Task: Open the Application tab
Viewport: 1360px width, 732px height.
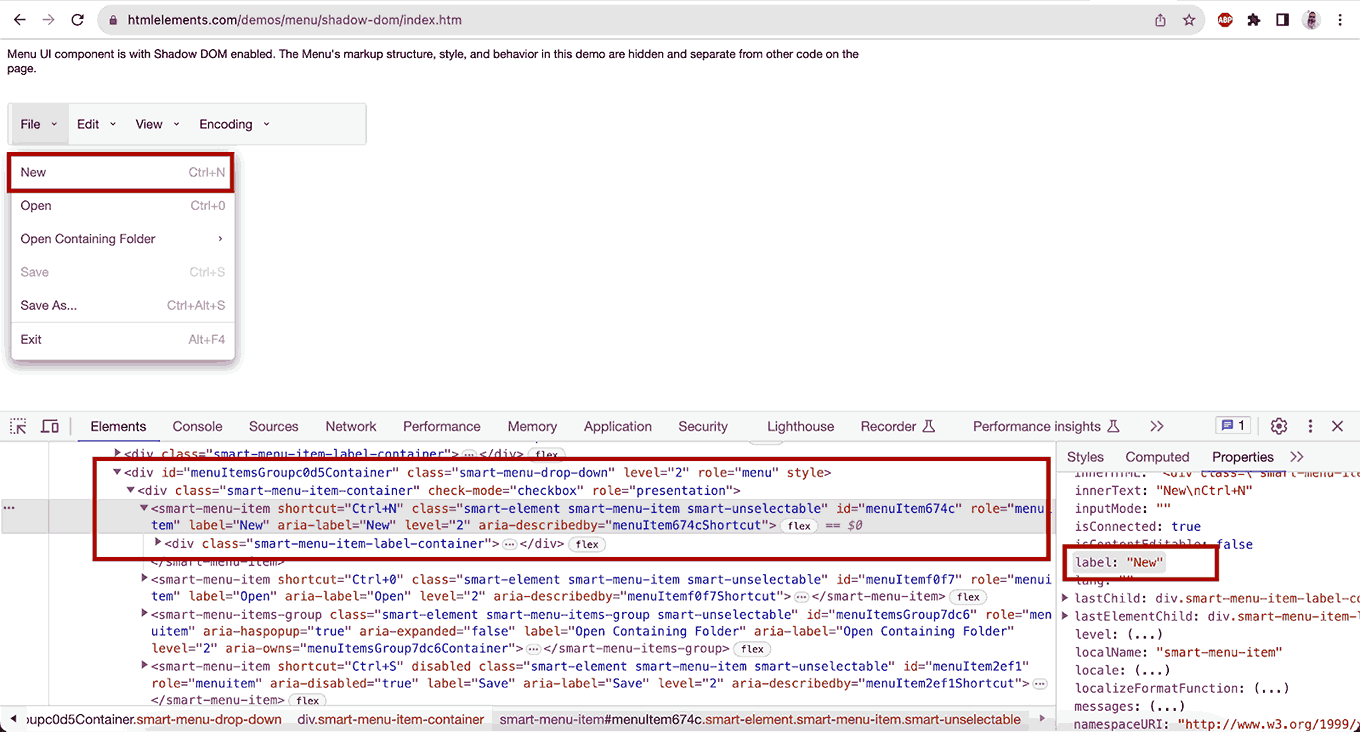Action: [x=618, y=426]
